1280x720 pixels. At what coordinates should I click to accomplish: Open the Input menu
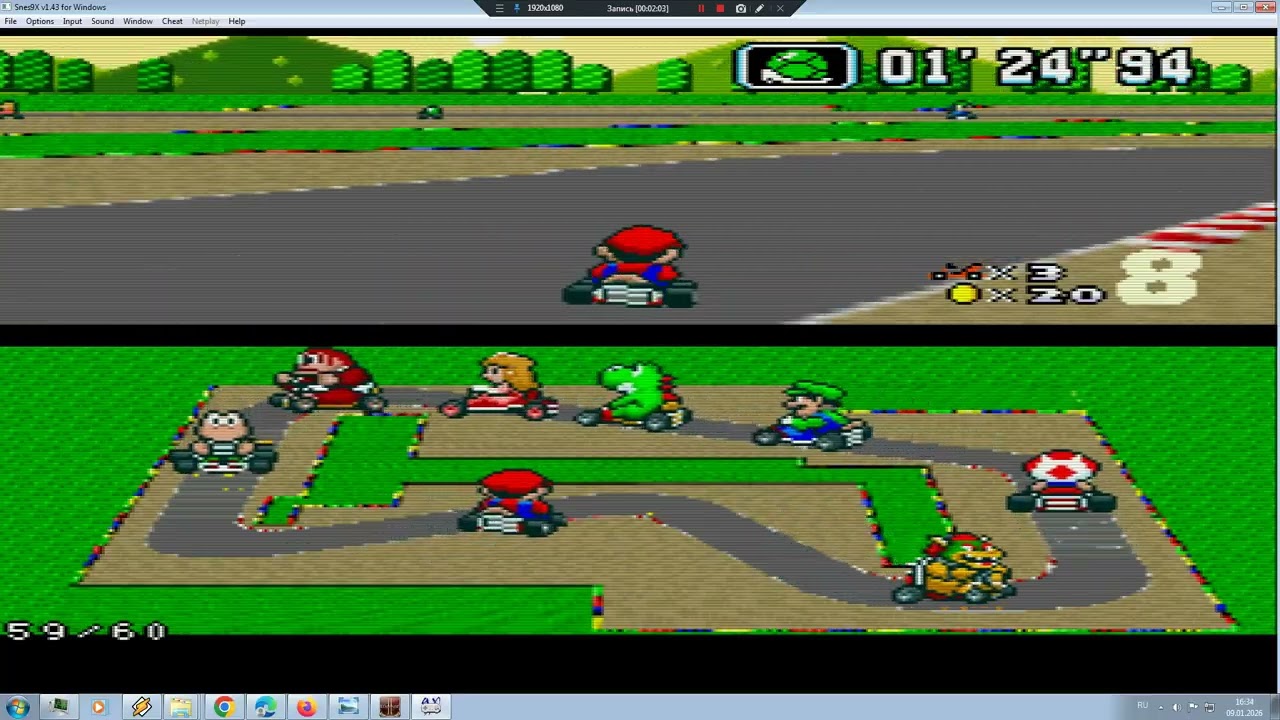pos(72,21)
